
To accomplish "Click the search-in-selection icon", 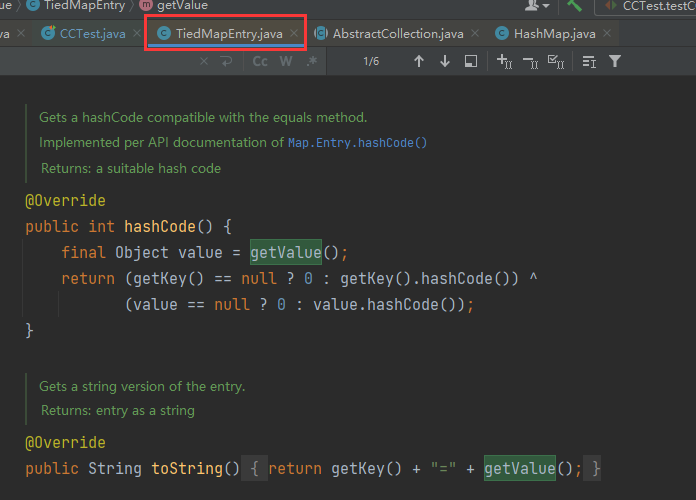I will (x=471, y=61).
